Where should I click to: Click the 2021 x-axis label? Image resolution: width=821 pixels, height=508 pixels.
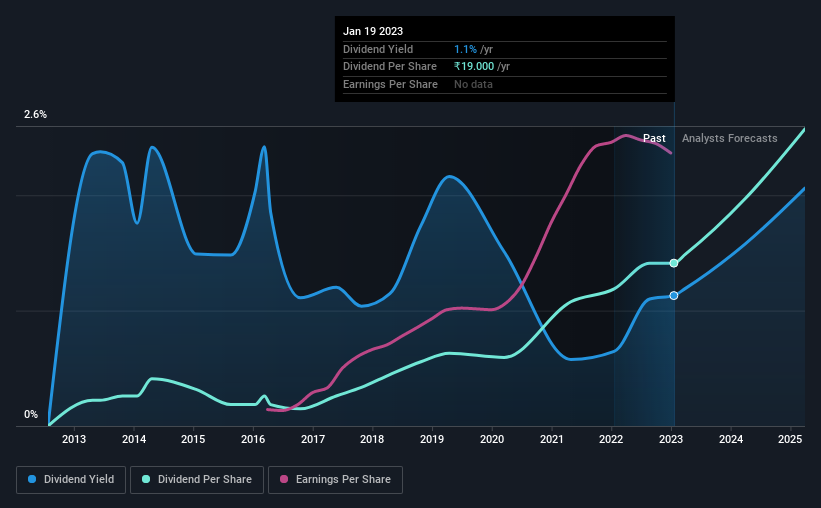(552, 439)
